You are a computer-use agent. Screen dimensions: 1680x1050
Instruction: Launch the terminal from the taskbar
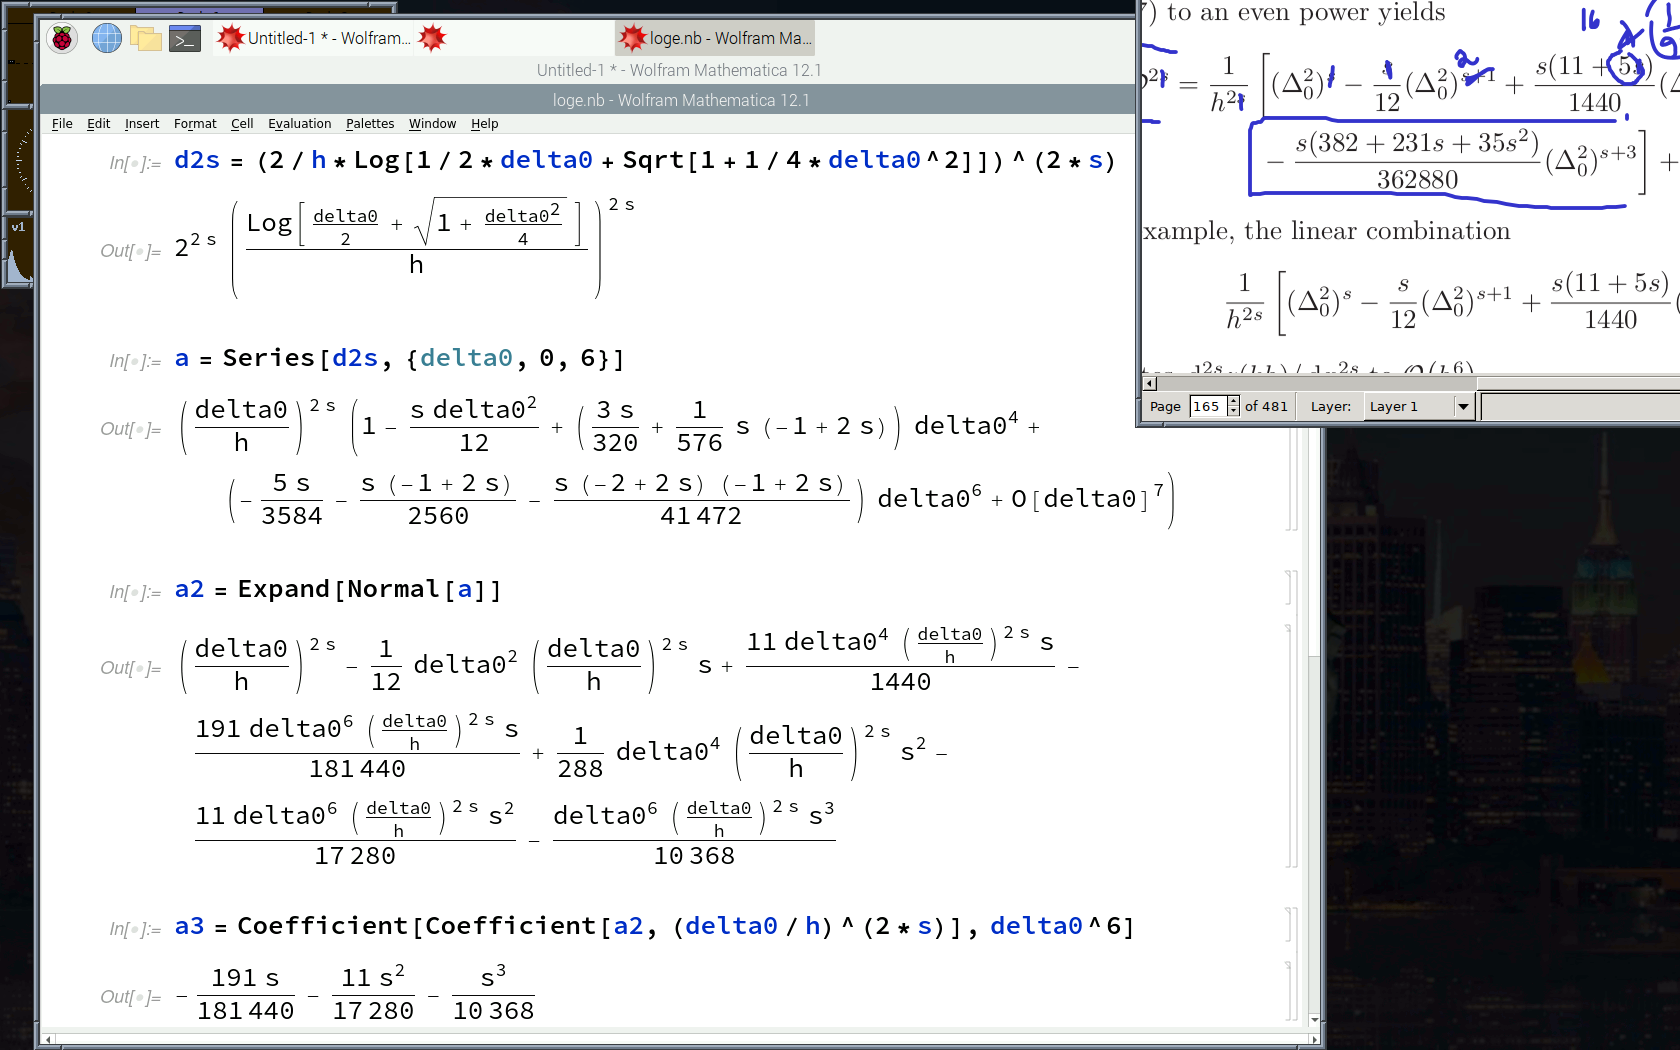[x=185, y=38]
